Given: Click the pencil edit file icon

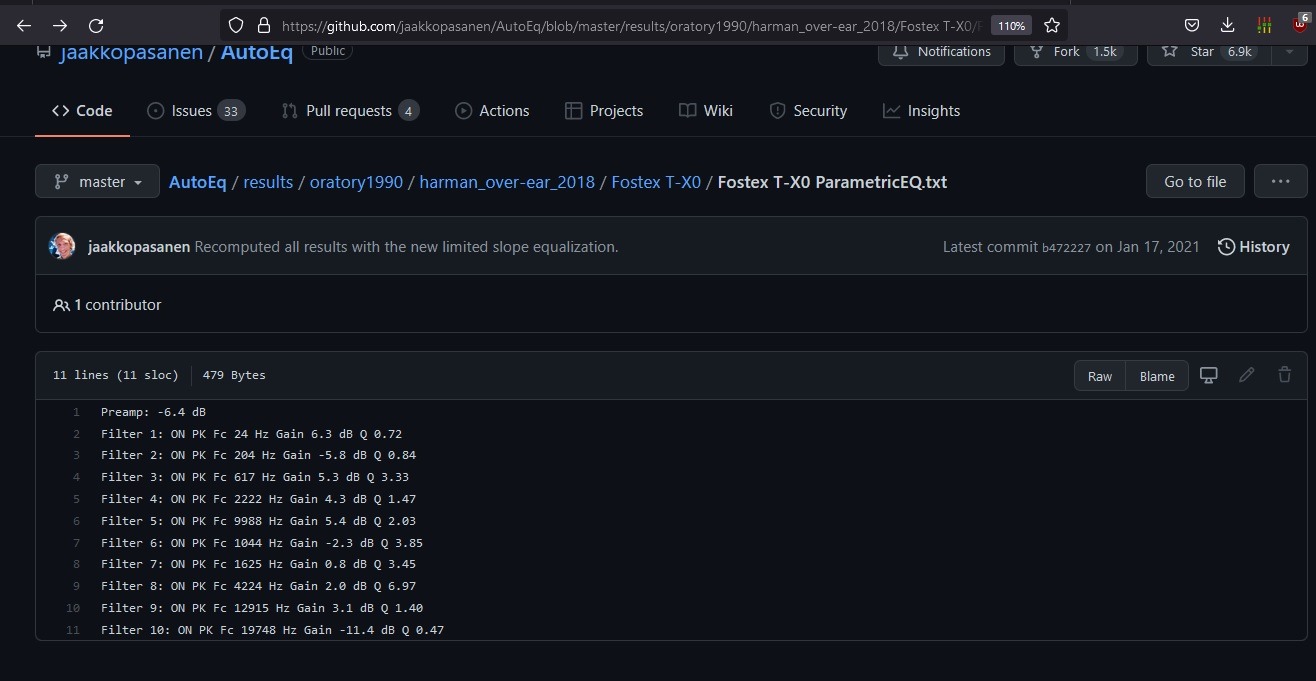Looking at the screenshot, I should click(x=1246, y=375).
